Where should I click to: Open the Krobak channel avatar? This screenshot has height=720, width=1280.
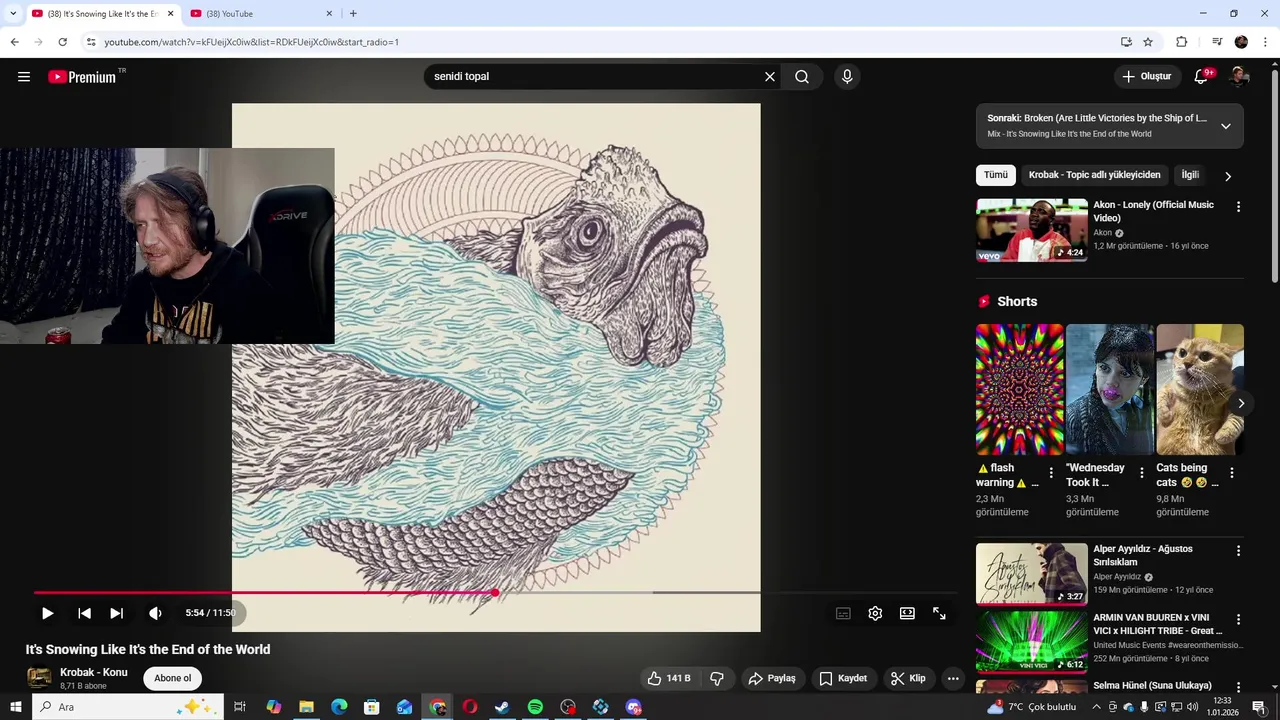(x=39, y=678)
